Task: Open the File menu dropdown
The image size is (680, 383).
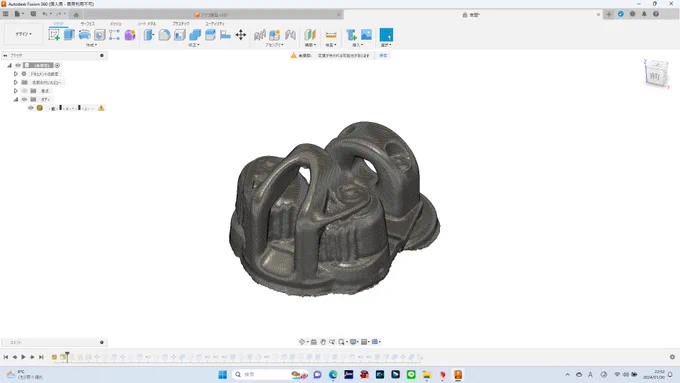Action: [19, 14]
